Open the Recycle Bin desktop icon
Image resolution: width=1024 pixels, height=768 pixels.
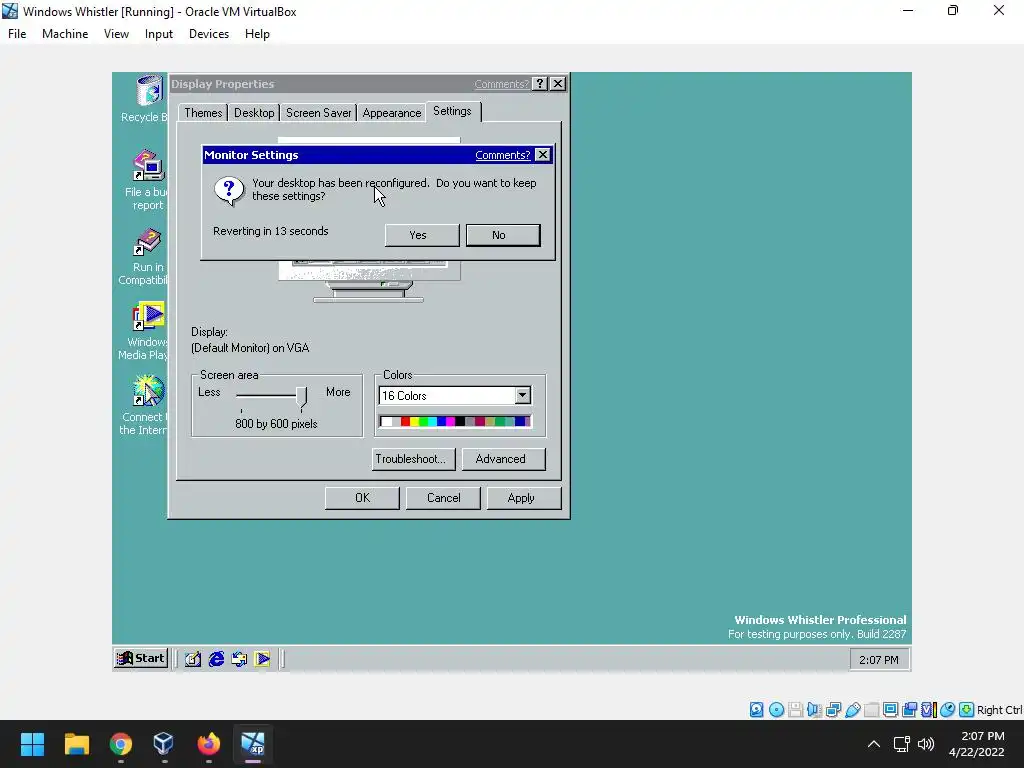point(149,91)
